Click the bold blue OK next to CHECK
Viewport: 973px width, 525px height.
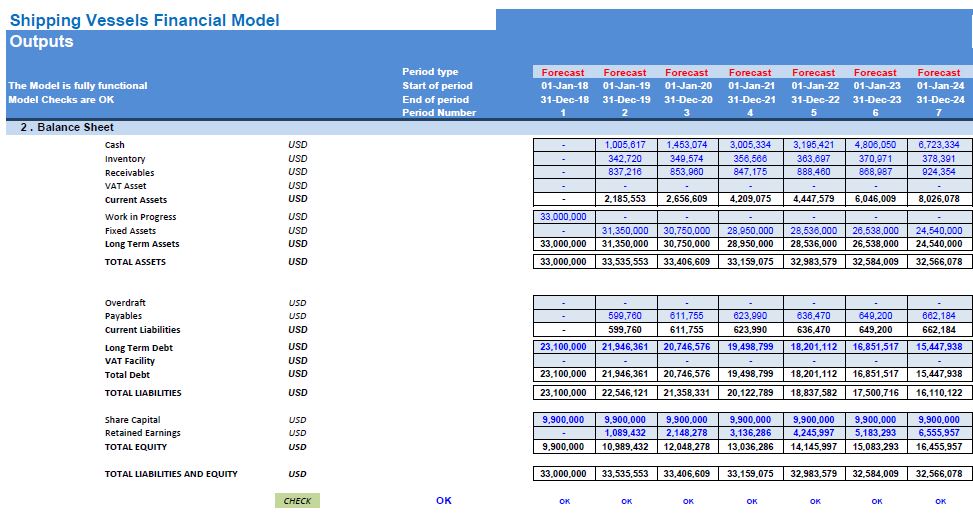point(444,501)
